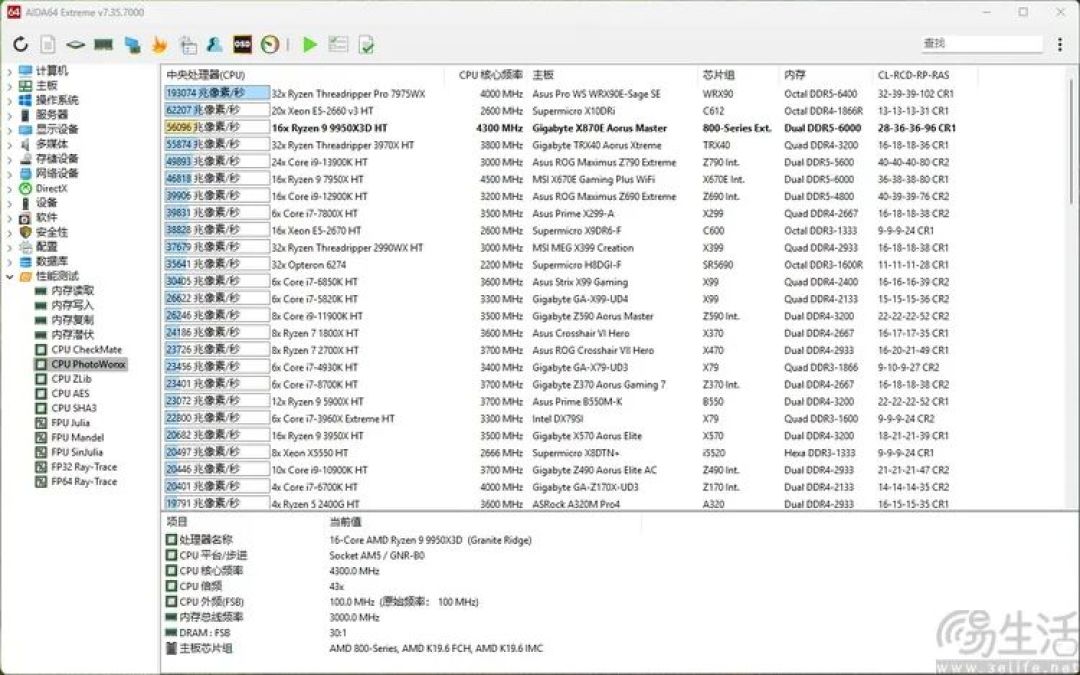This screenshot has width=1080, height=675.
Task: Launch the disk benchmark toolbar icon
Action: click(75, 45)
